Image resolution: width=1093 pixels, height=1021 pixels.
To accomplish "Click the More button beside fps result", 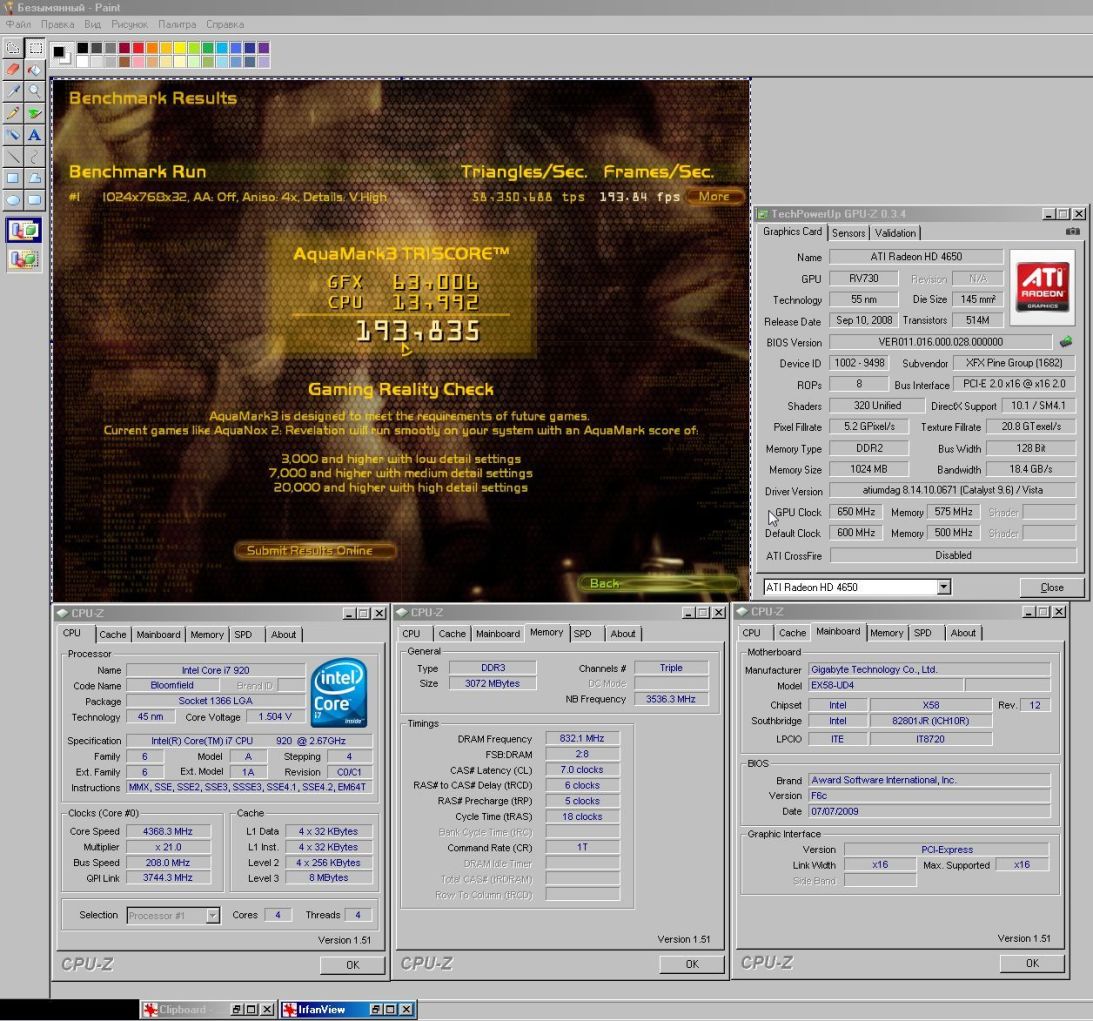I will [x=714, y=196].
